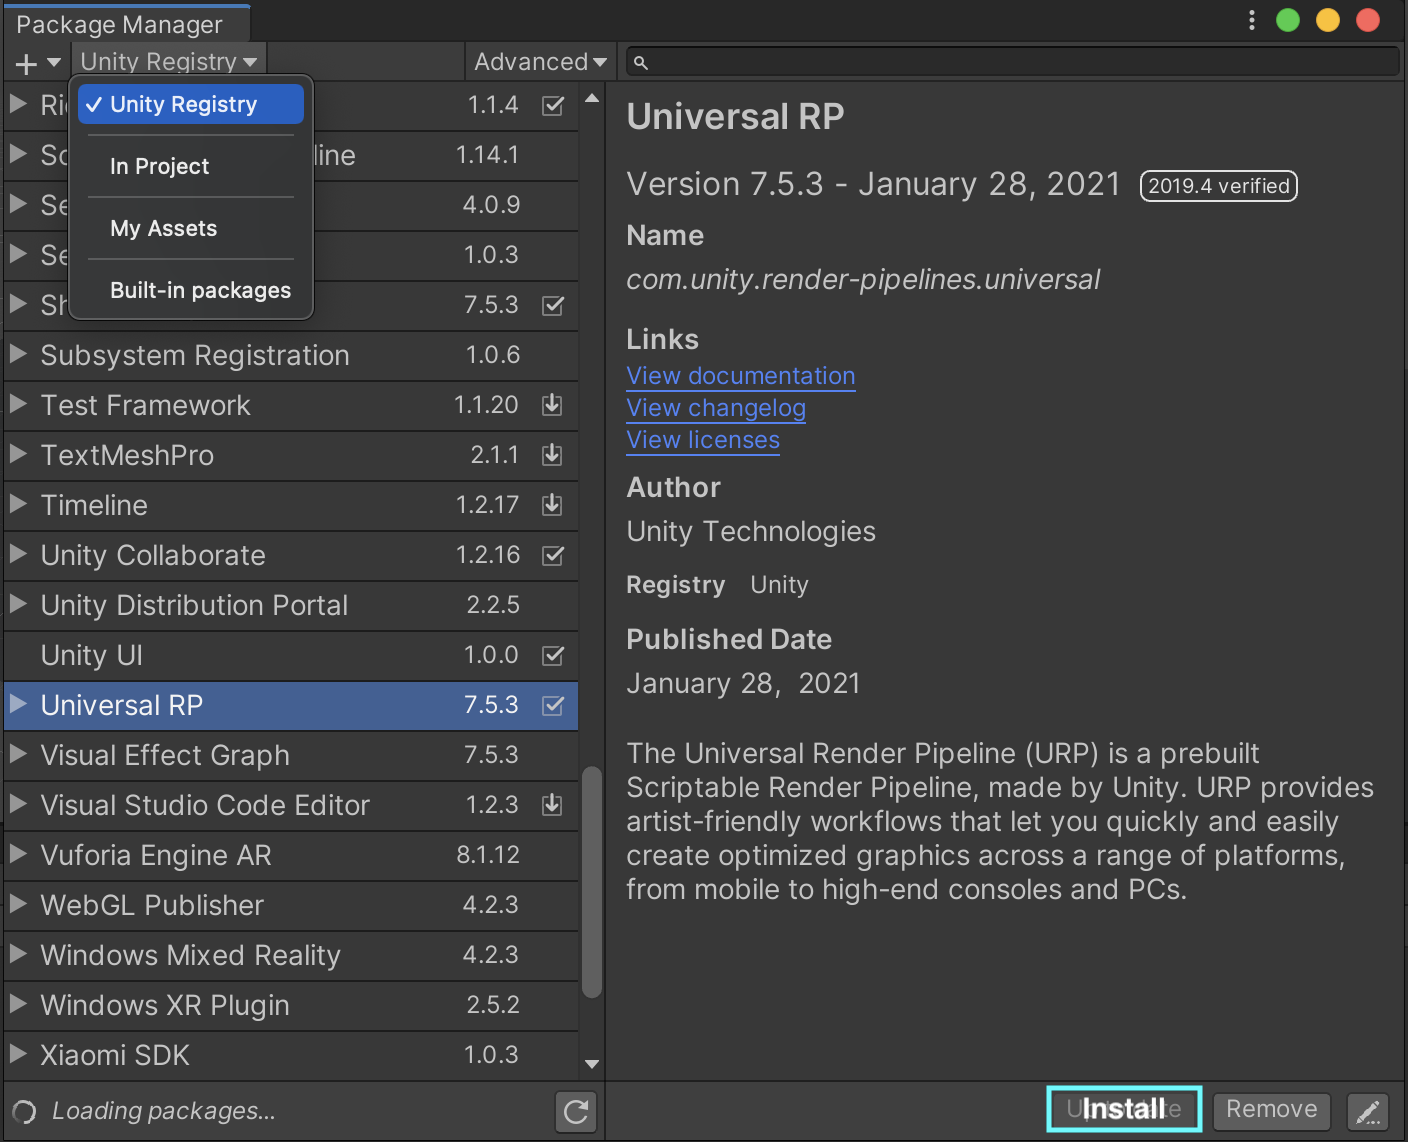This screenshot has height=1142, width=1408.
Task: Expand the Universal RP package versions
Action: tap(18, 704)
